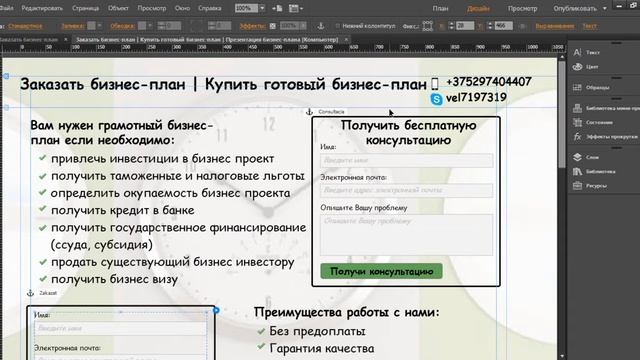Click the phone icon before +375297404407
This screenshot has height=360, width=640.
435,84
